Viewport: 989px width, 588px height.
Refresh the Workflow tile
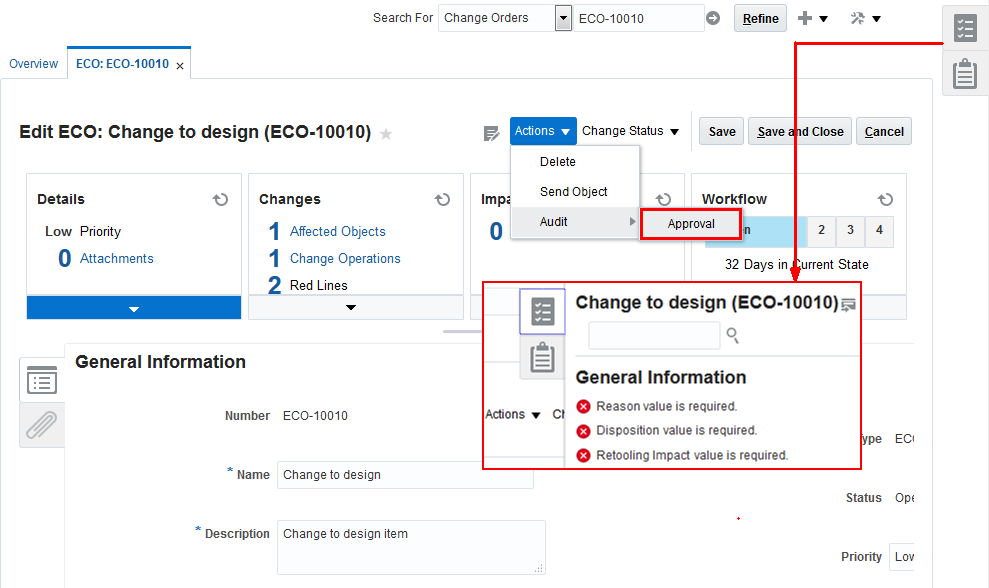[885, 199]
